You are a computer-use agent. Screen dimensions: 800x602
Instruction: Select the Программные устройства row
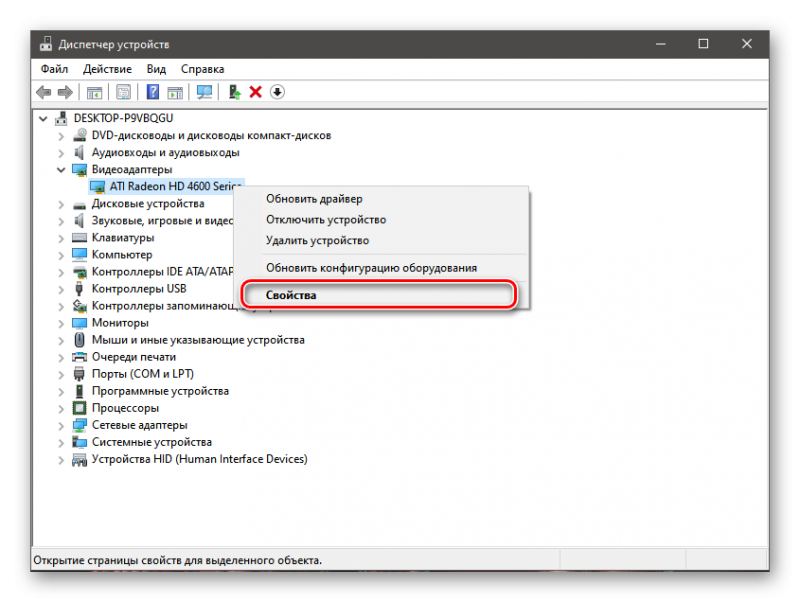click(160, 391)
